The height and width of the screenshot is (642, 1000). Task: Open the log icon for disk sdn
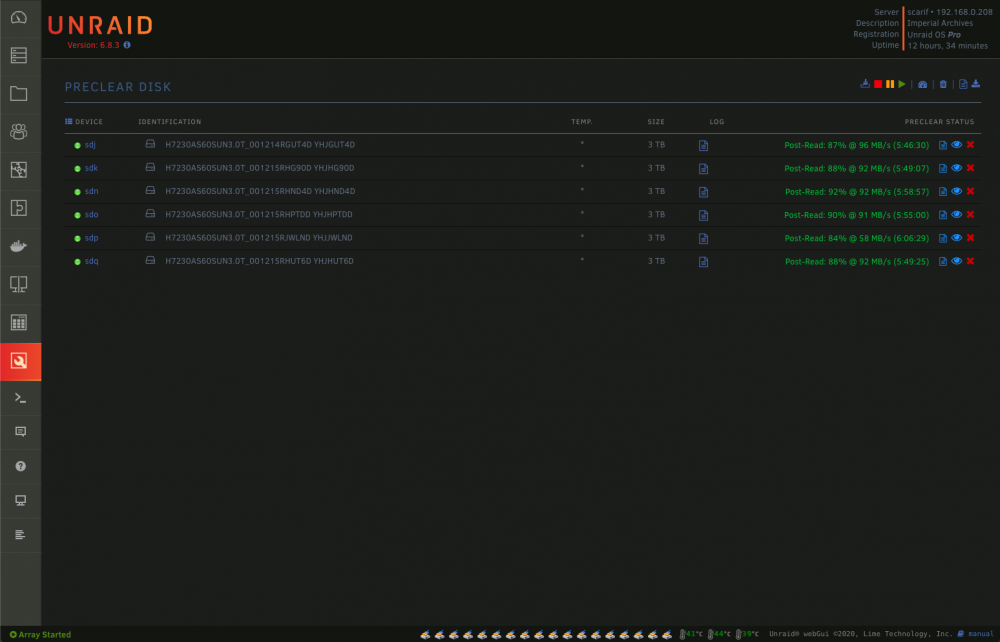tap(703, 192)
